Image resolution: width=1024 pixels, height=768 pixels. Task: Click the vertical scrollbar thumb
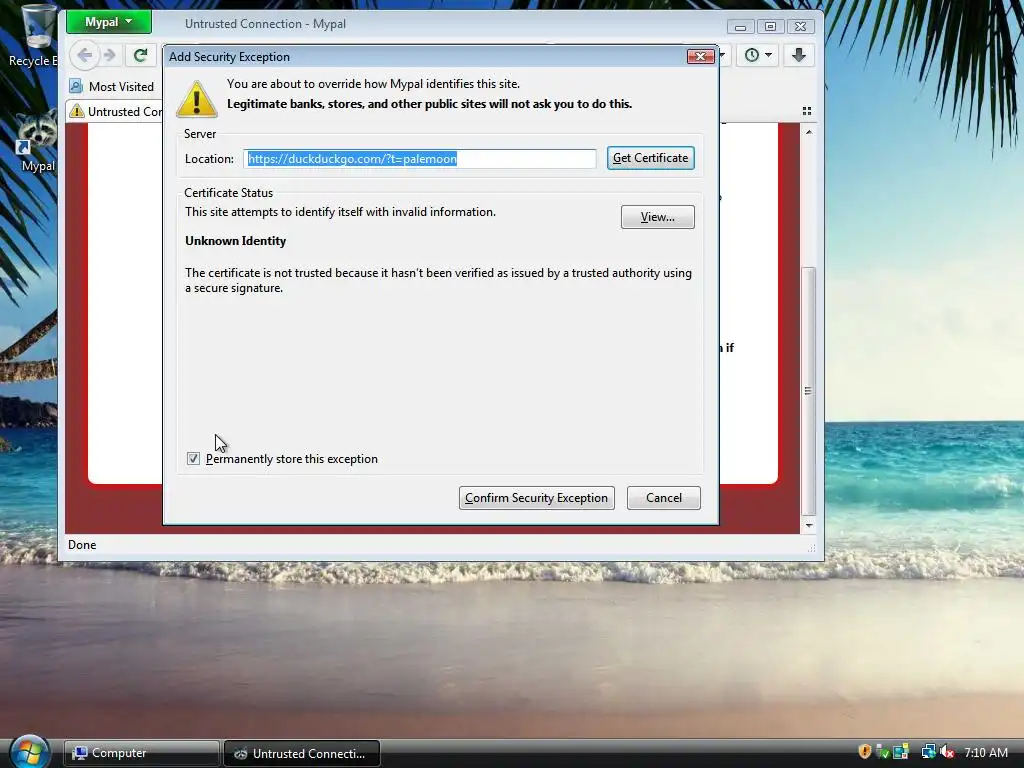point(808,391)
